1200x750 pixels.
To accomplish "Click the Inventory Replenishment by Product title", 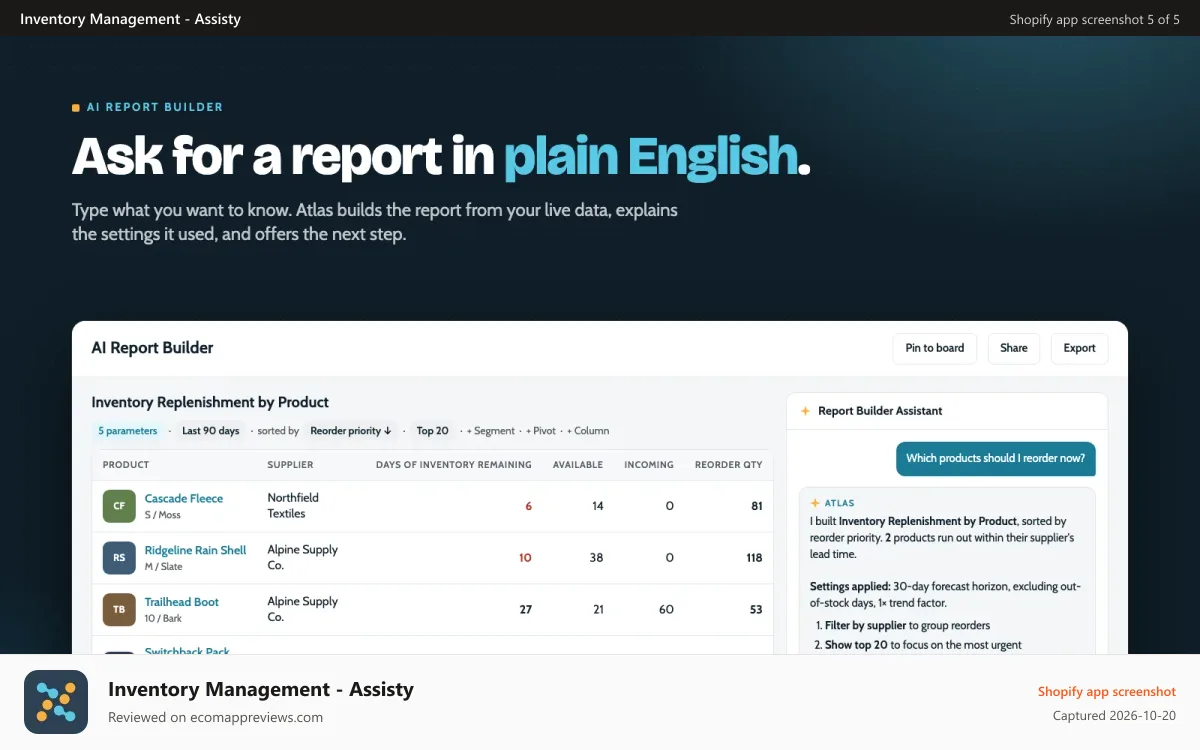I will (x=210, y=402).
